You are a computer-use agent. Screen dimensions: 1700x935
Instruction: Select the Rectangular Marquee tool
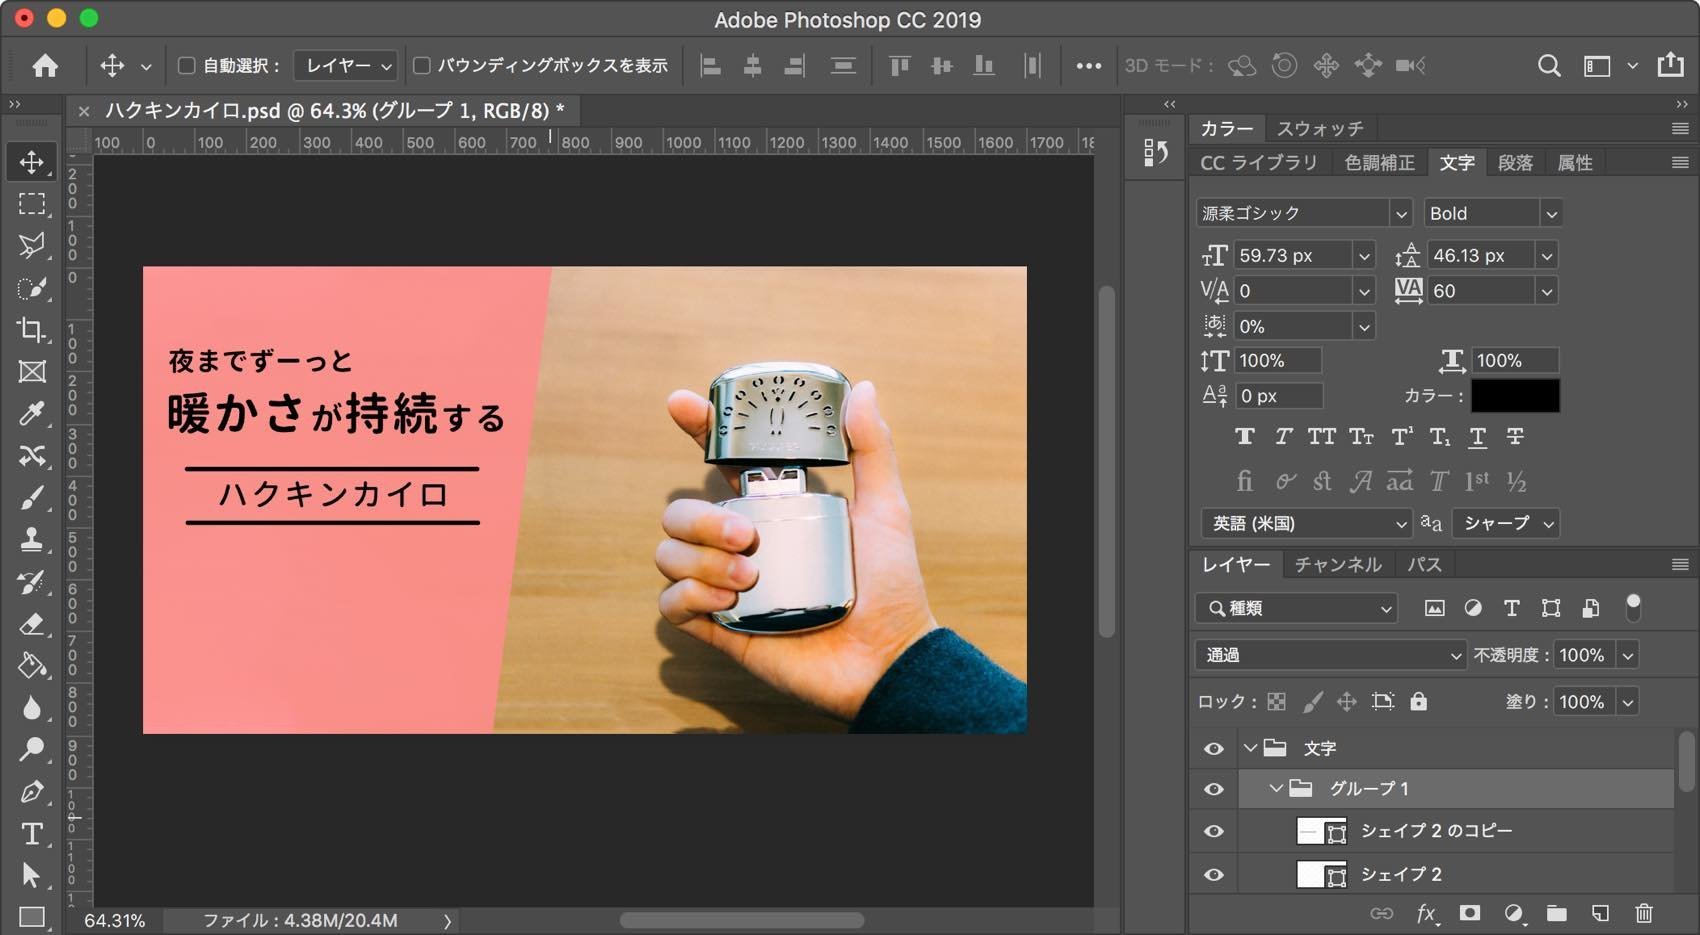point(32,204)
